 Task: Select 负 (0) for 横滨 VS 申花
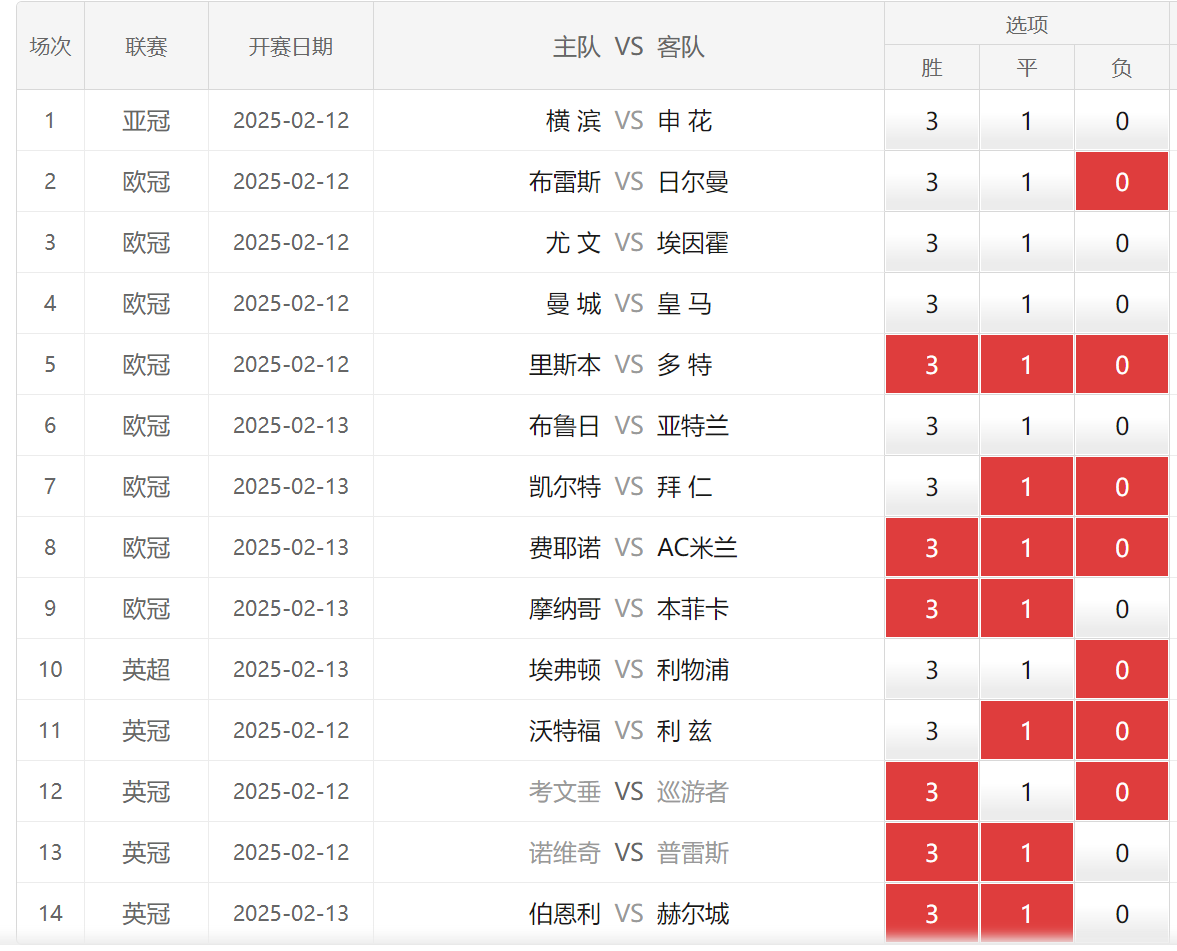(1121, 121)
